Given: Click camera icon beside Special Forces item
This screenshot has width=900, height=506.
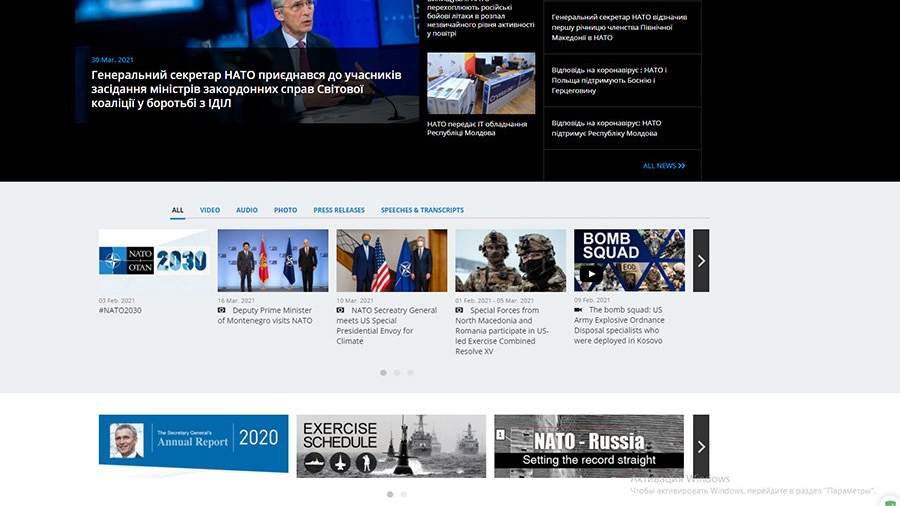Looking at the screenshot, I should (459, 310).
